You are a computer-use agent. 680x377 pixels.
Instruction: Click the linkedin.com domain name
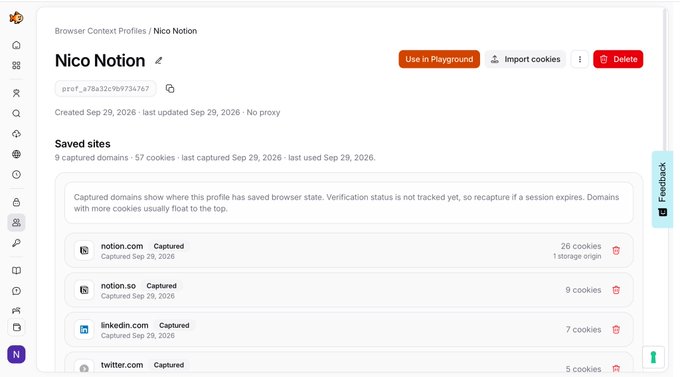coord(124,325)
